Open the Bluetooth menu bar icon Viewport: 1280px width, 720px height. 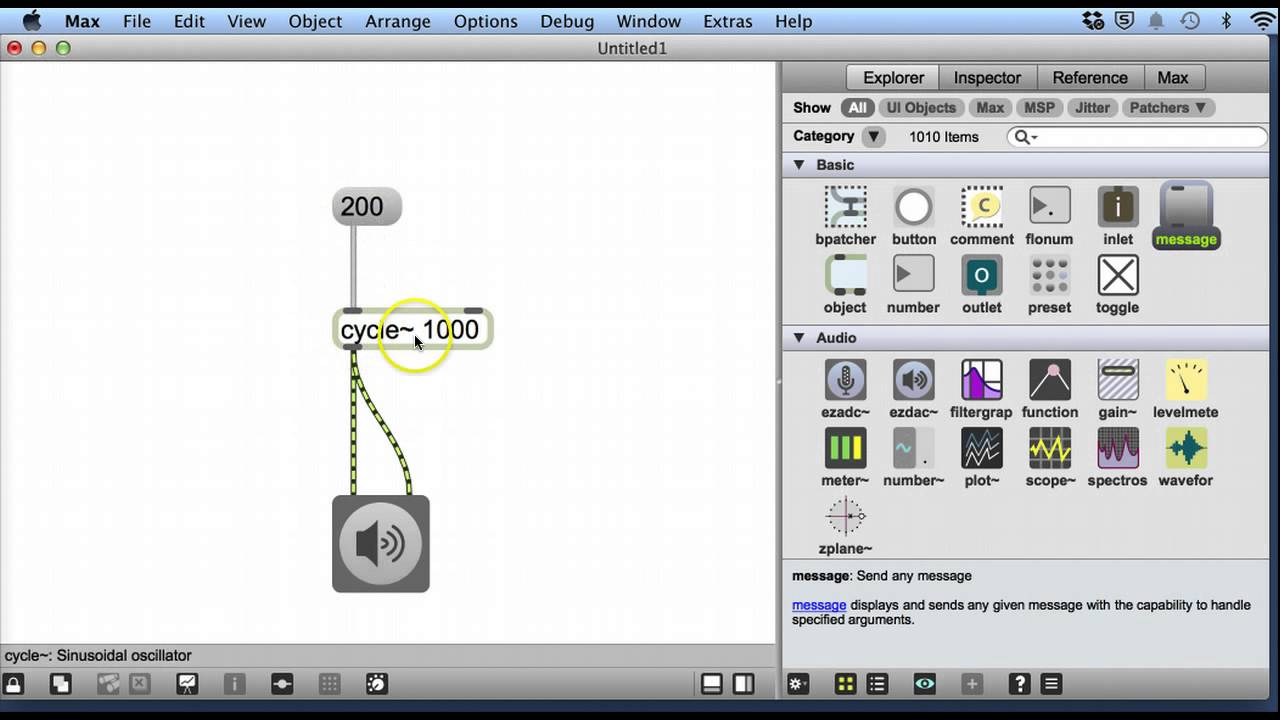click(x=1226, y=21)
